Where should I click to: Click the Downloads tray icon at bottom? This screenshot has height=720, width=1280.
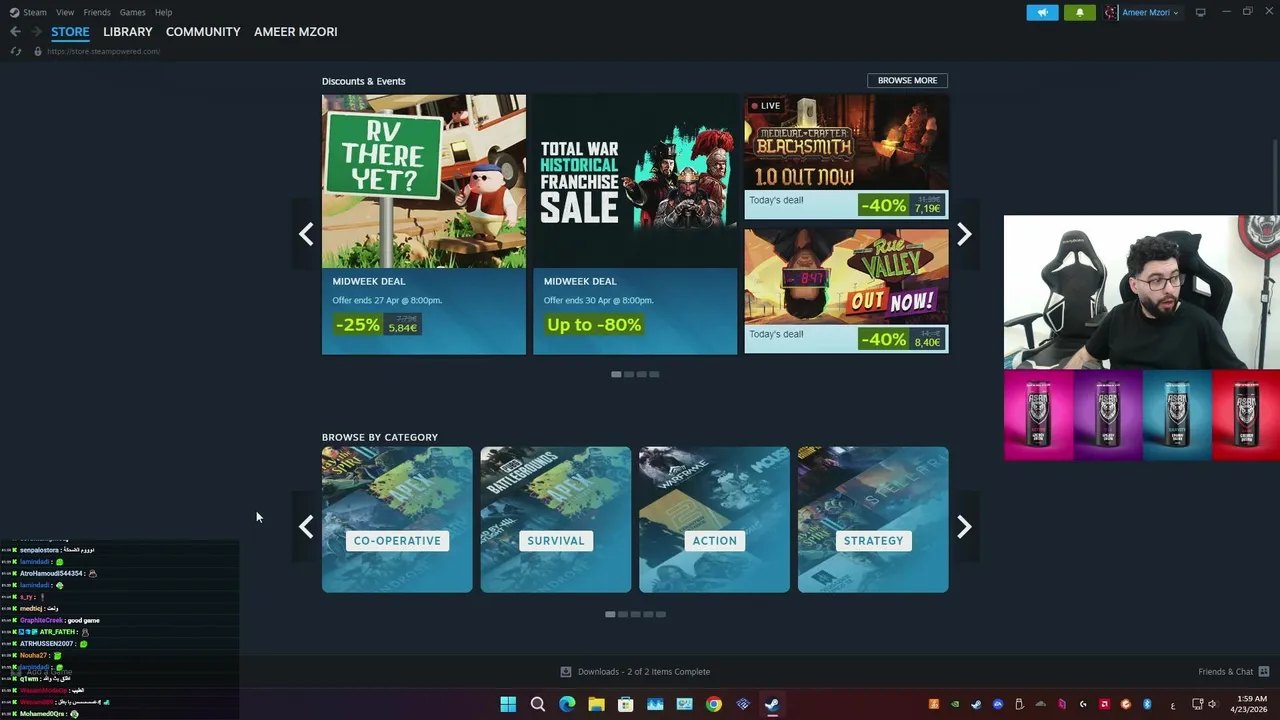(566, 672)
